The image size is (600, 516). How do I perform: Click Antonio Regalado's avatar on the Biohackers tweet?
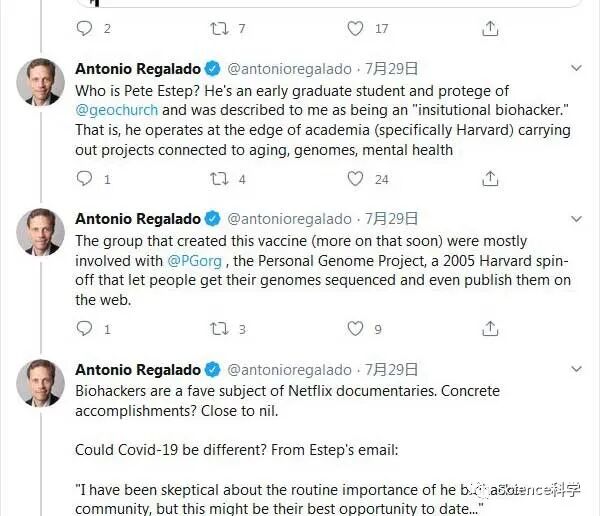click(x=40, y=383)
